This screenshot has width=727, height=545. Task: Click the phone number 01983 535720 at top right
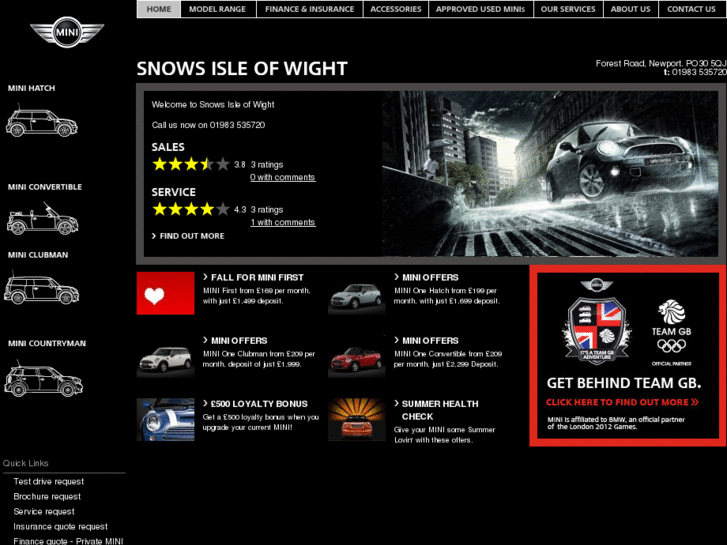click(699, 72)
